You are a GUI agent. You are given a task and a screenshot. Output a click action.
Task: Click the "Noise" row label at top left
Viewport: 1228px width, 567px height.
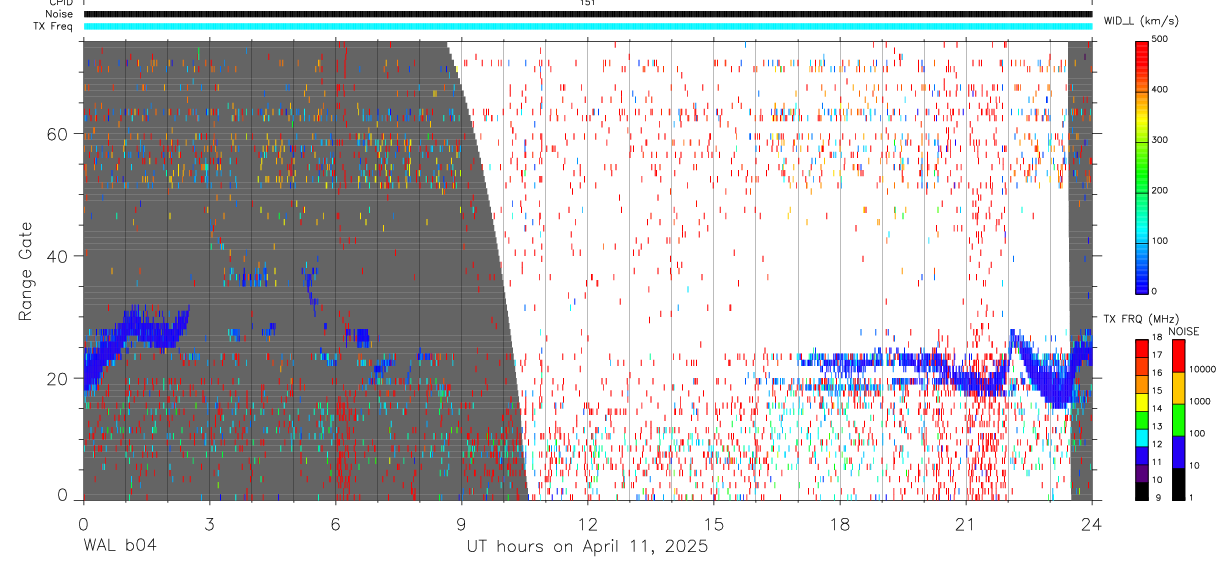pos(60,14)
